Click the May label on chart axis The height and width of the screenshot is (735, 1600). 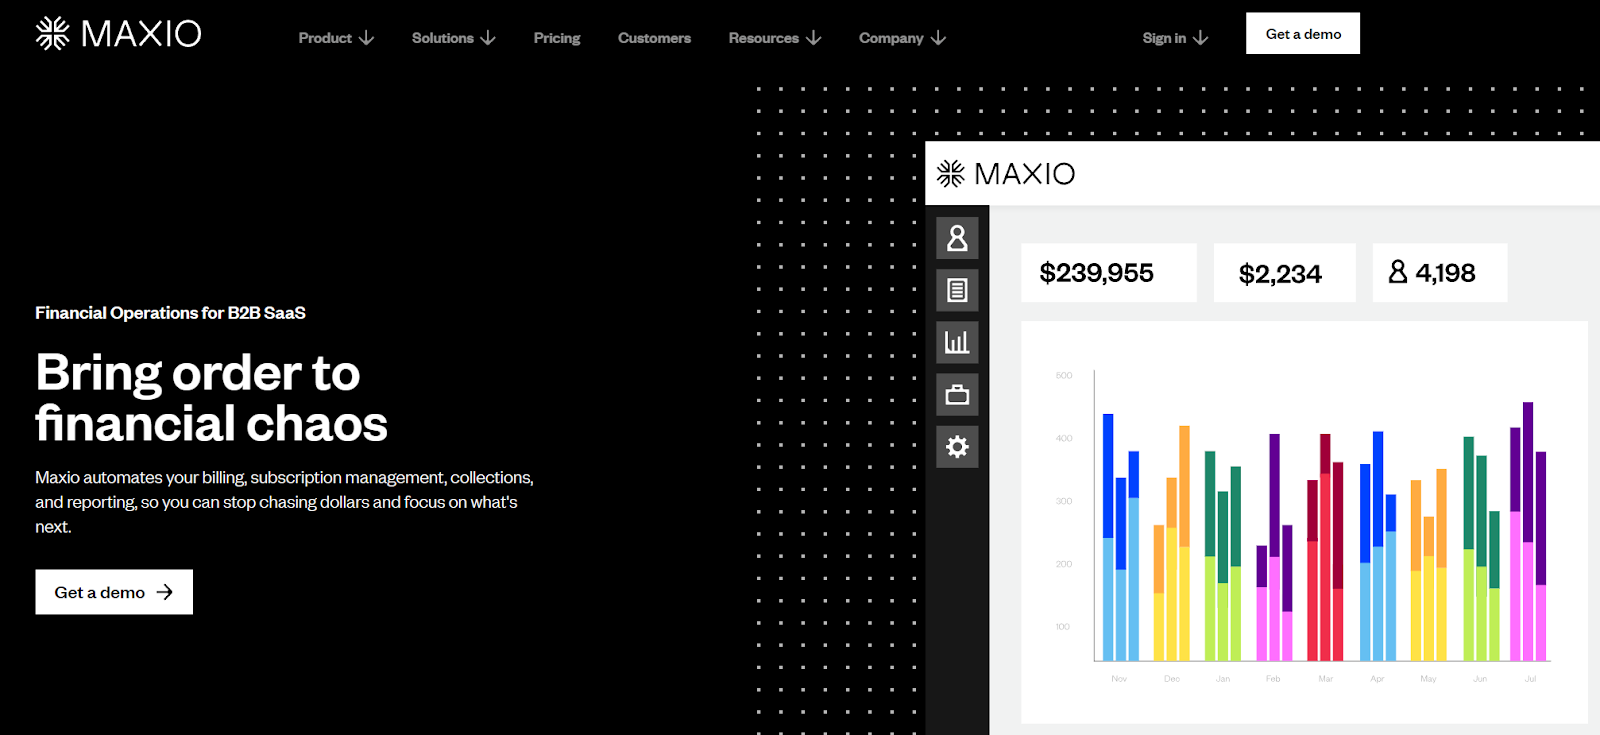[1428, 679]
